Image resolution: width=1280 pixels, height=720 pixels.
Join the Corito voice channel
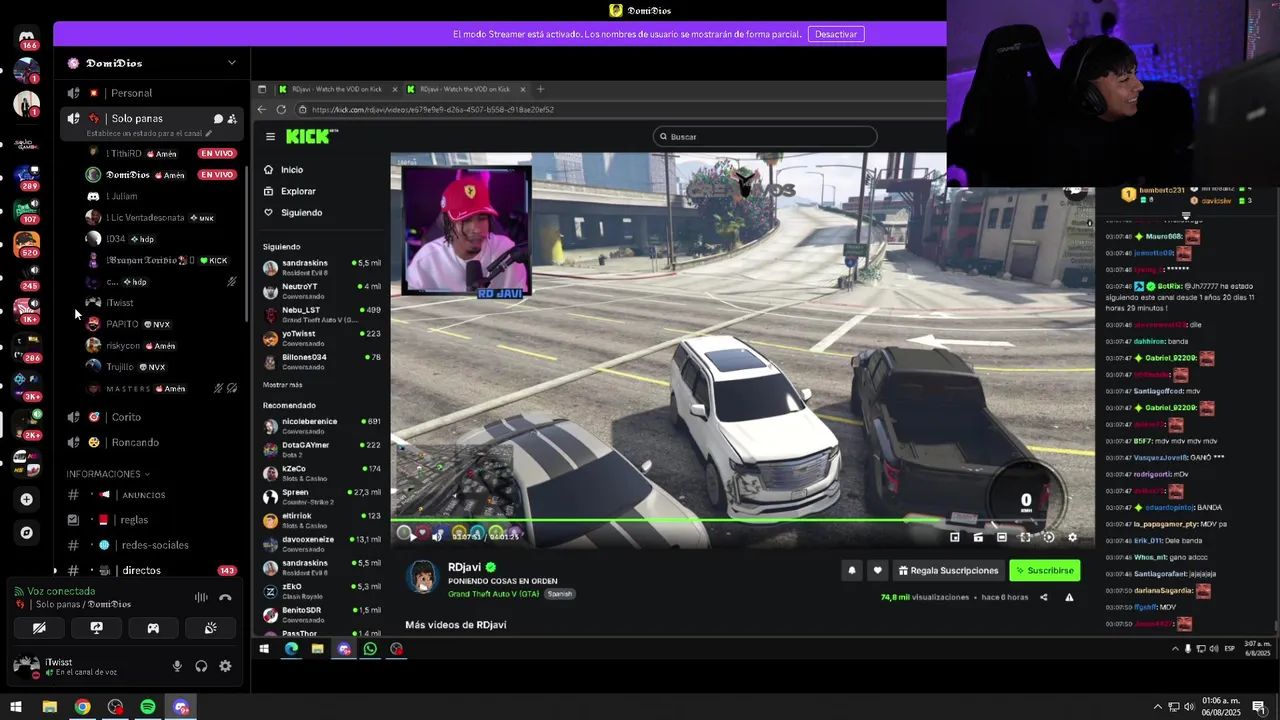coord(152,417)
